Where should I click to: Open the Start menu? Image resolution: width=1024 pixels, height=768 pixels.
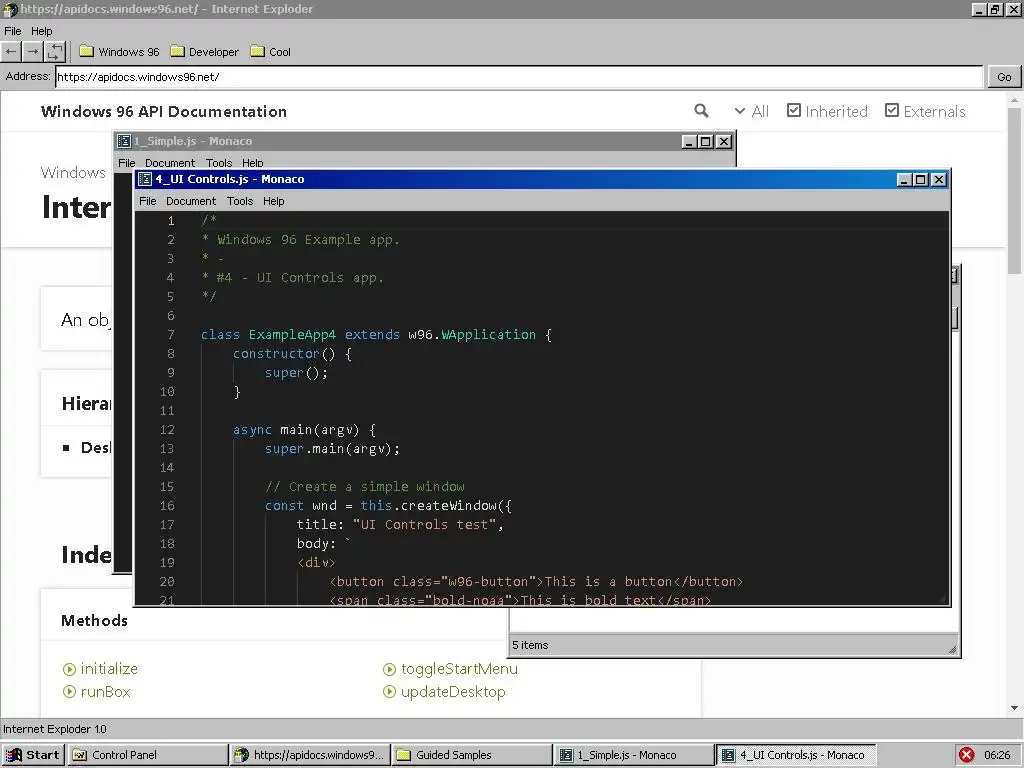[33, 755]
